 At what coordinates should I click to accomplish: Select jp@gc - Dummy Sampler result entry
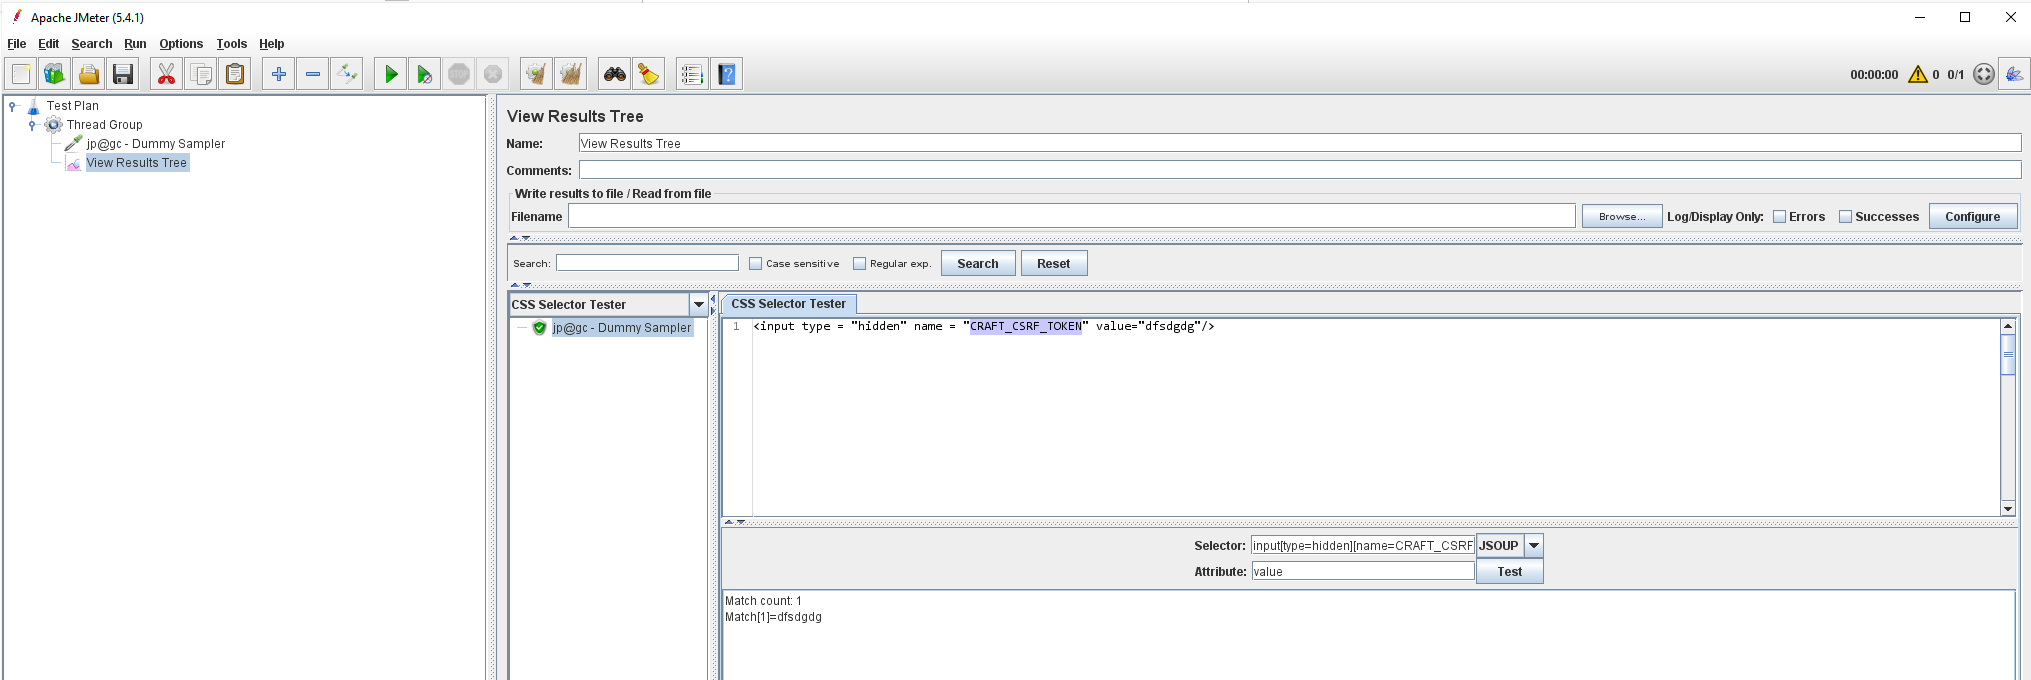pyautogui.click(x=621, y=328)
